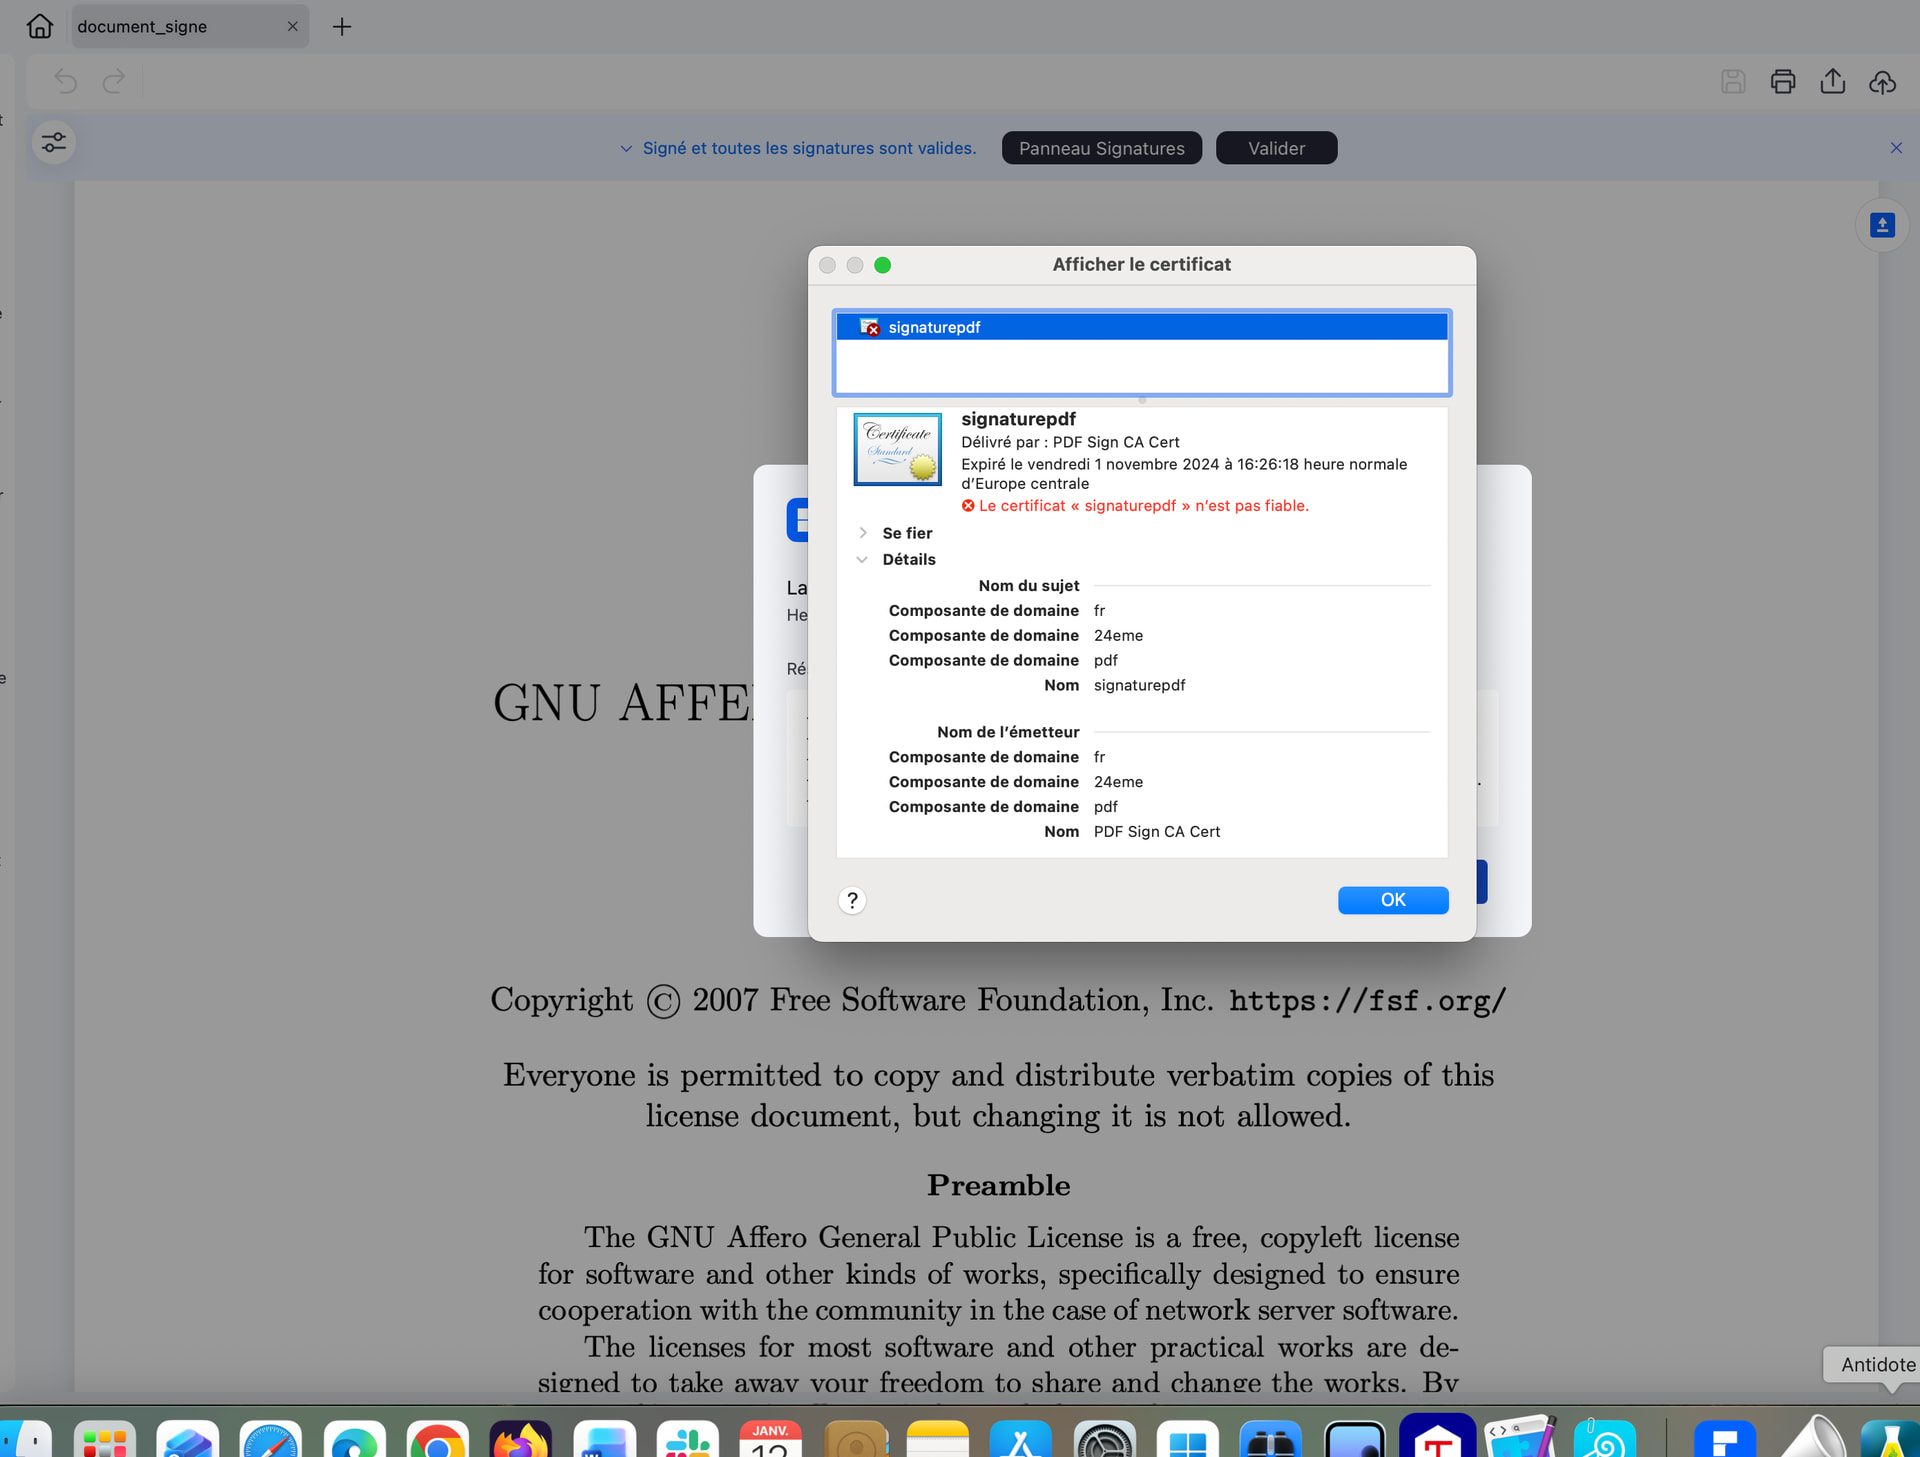Image resolution: width=1920 pixels, height=1457 pixels.
Task: Expand the signature status chevron
Action: tap(626, 148)
